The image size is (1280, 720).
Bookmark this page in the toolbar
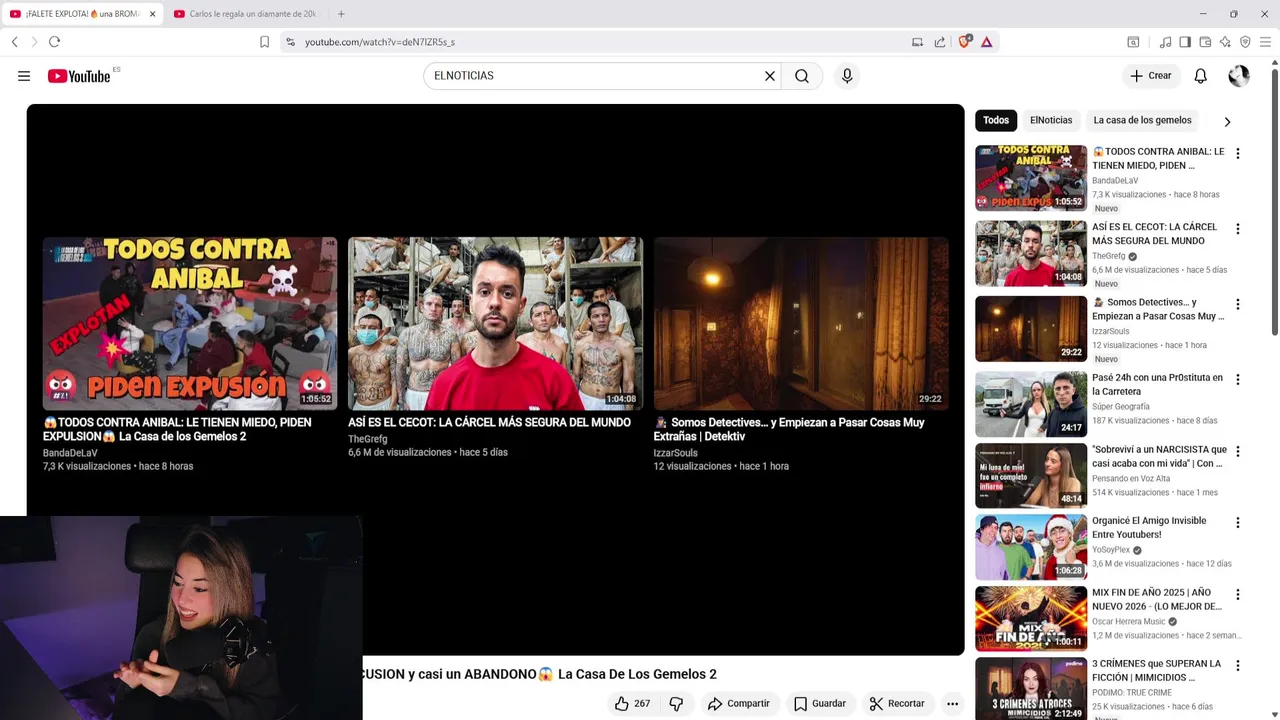point(264,42)
